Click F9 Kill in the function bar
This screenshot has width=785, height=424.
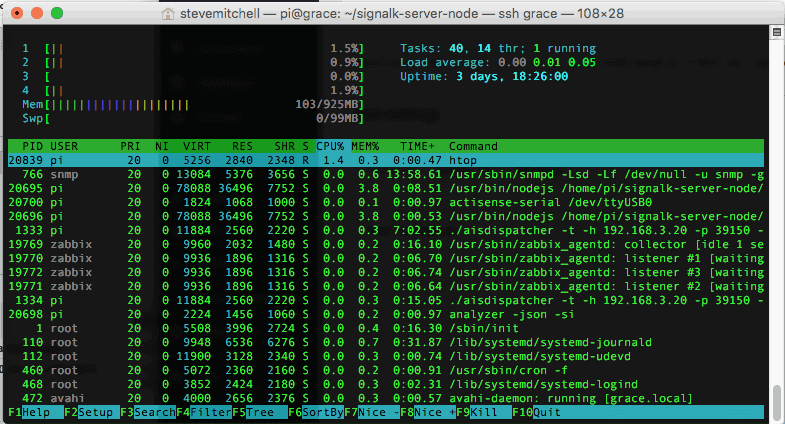click(485, 412)
